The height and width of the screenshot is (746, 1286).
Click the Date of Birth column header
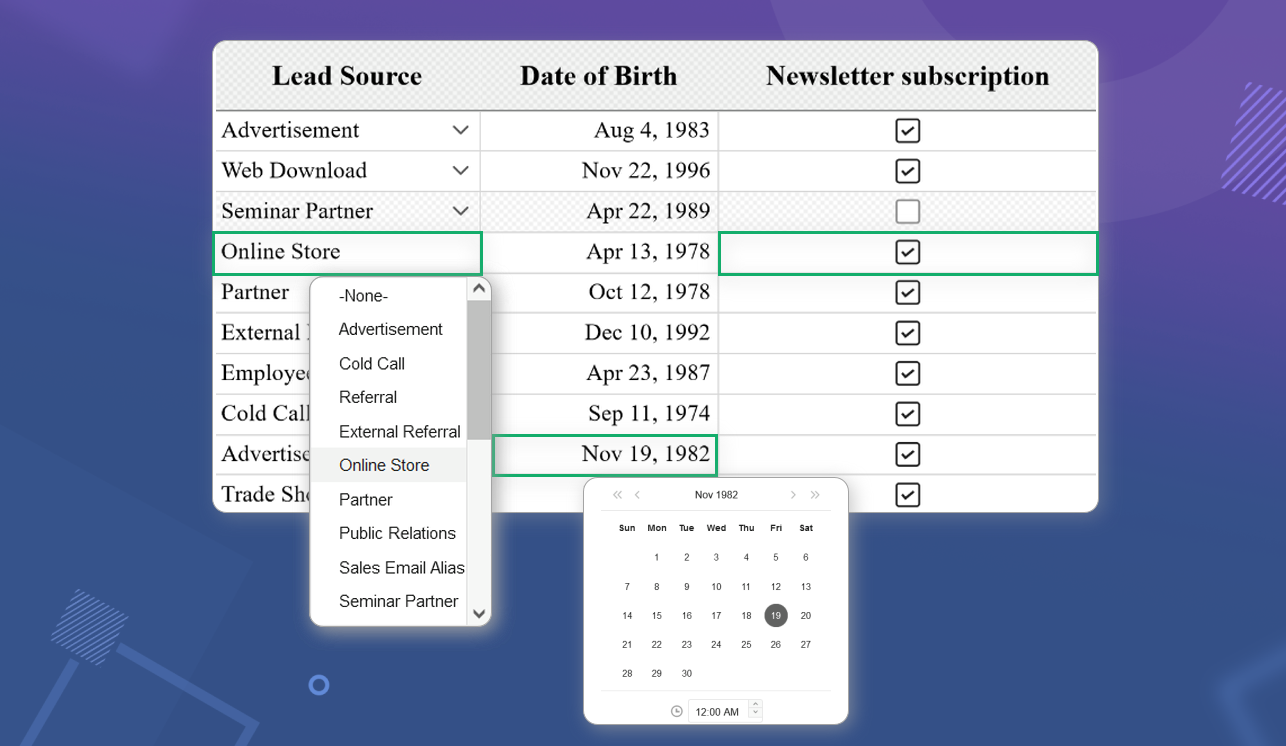[x=599, y=76]
